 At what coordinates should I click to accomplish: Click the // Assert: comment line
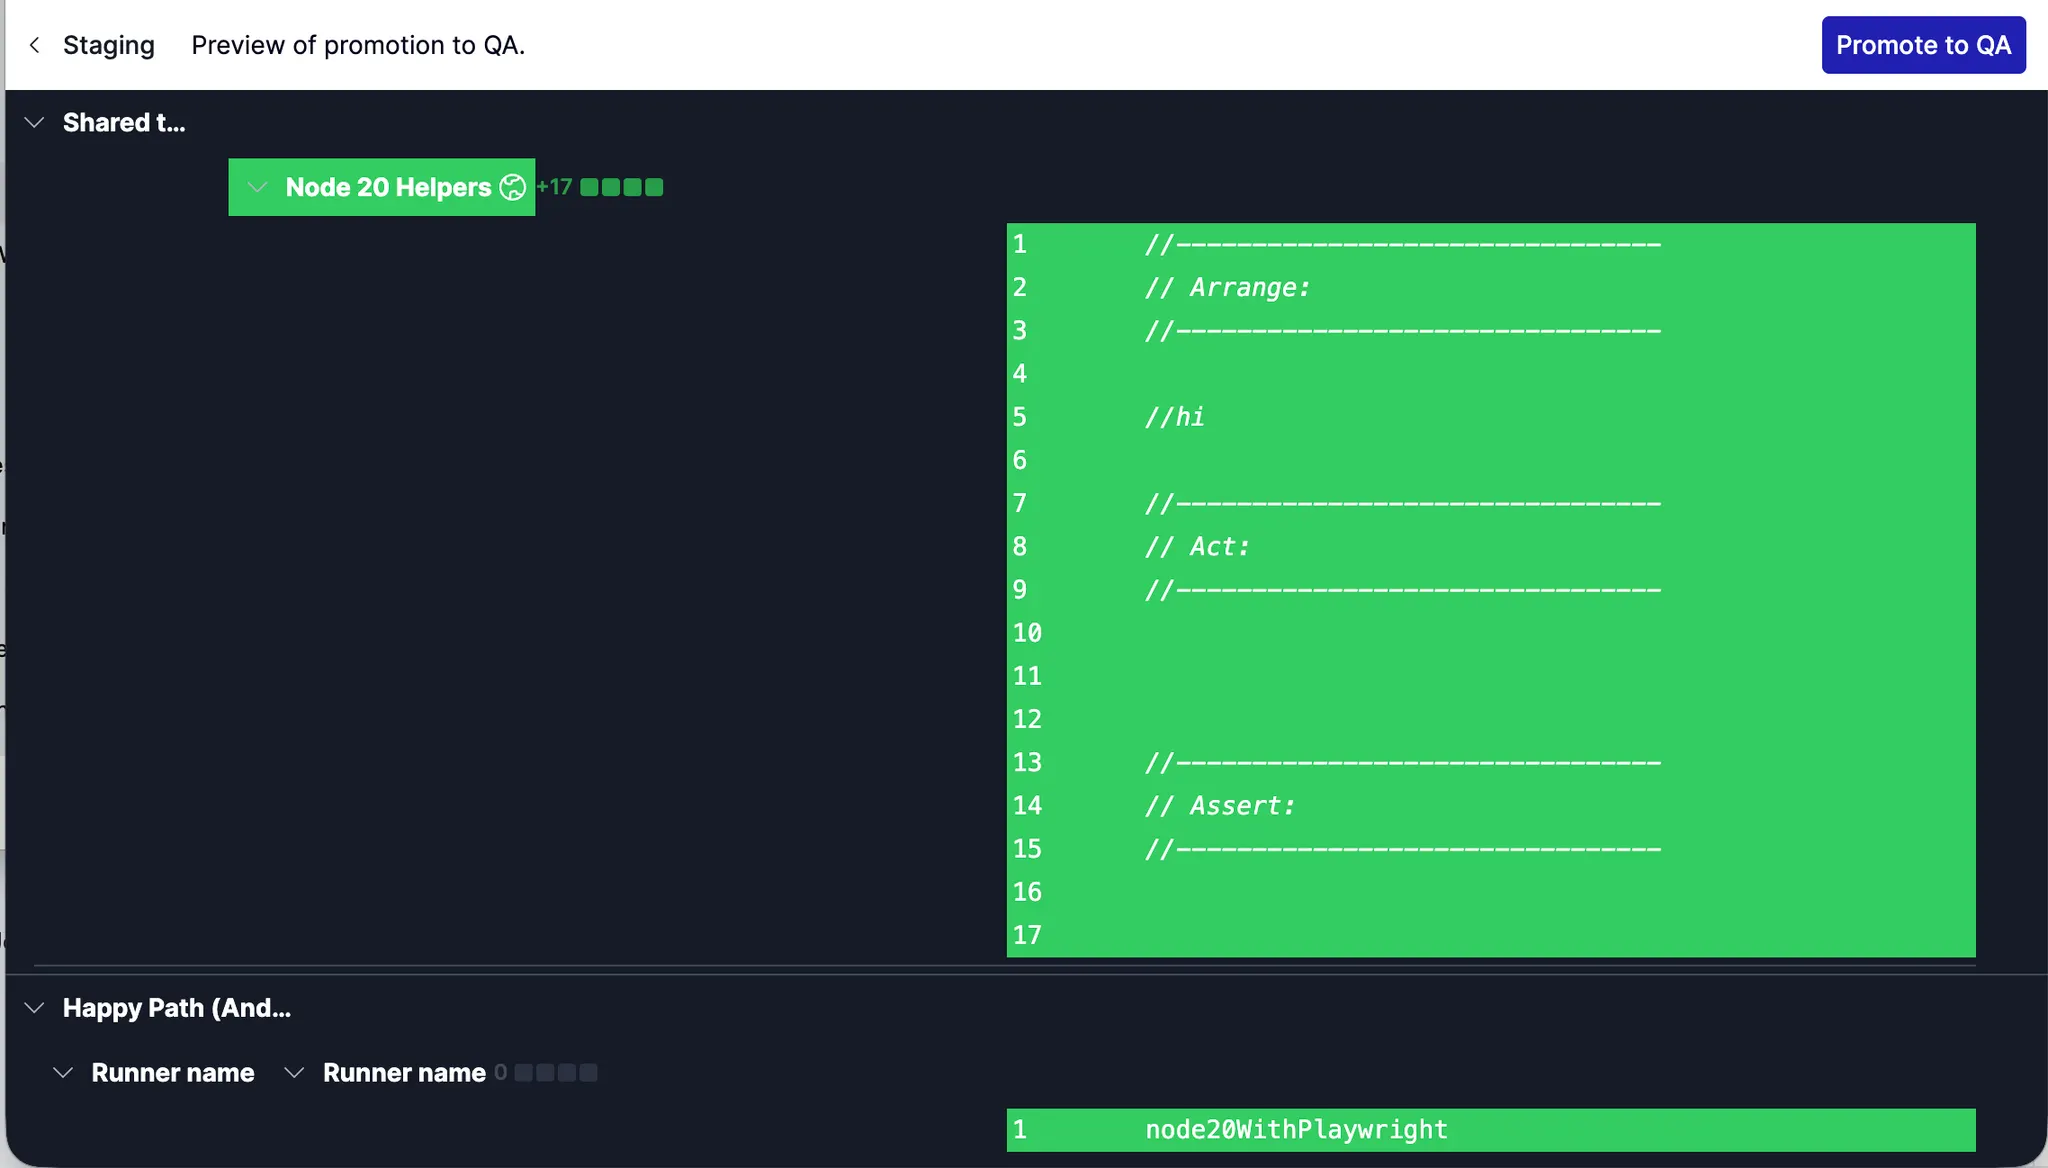[1220, 806]
